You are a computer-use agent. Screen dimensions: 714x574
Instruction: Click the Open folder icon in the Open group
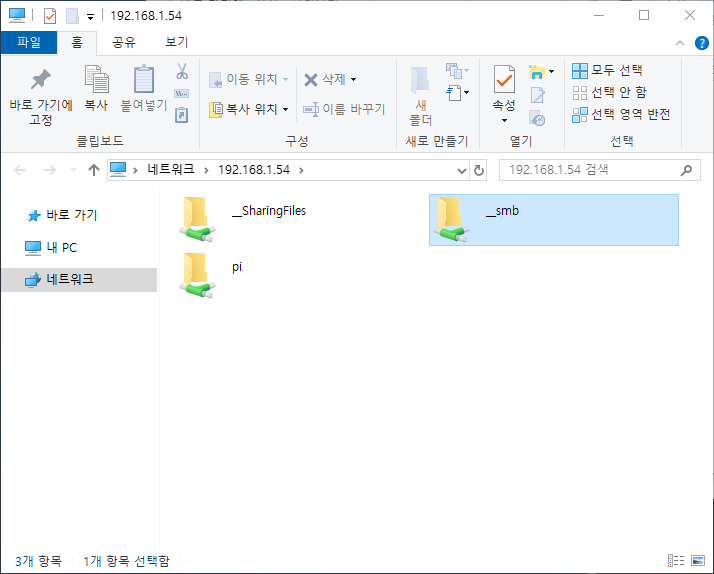(537, 71)
